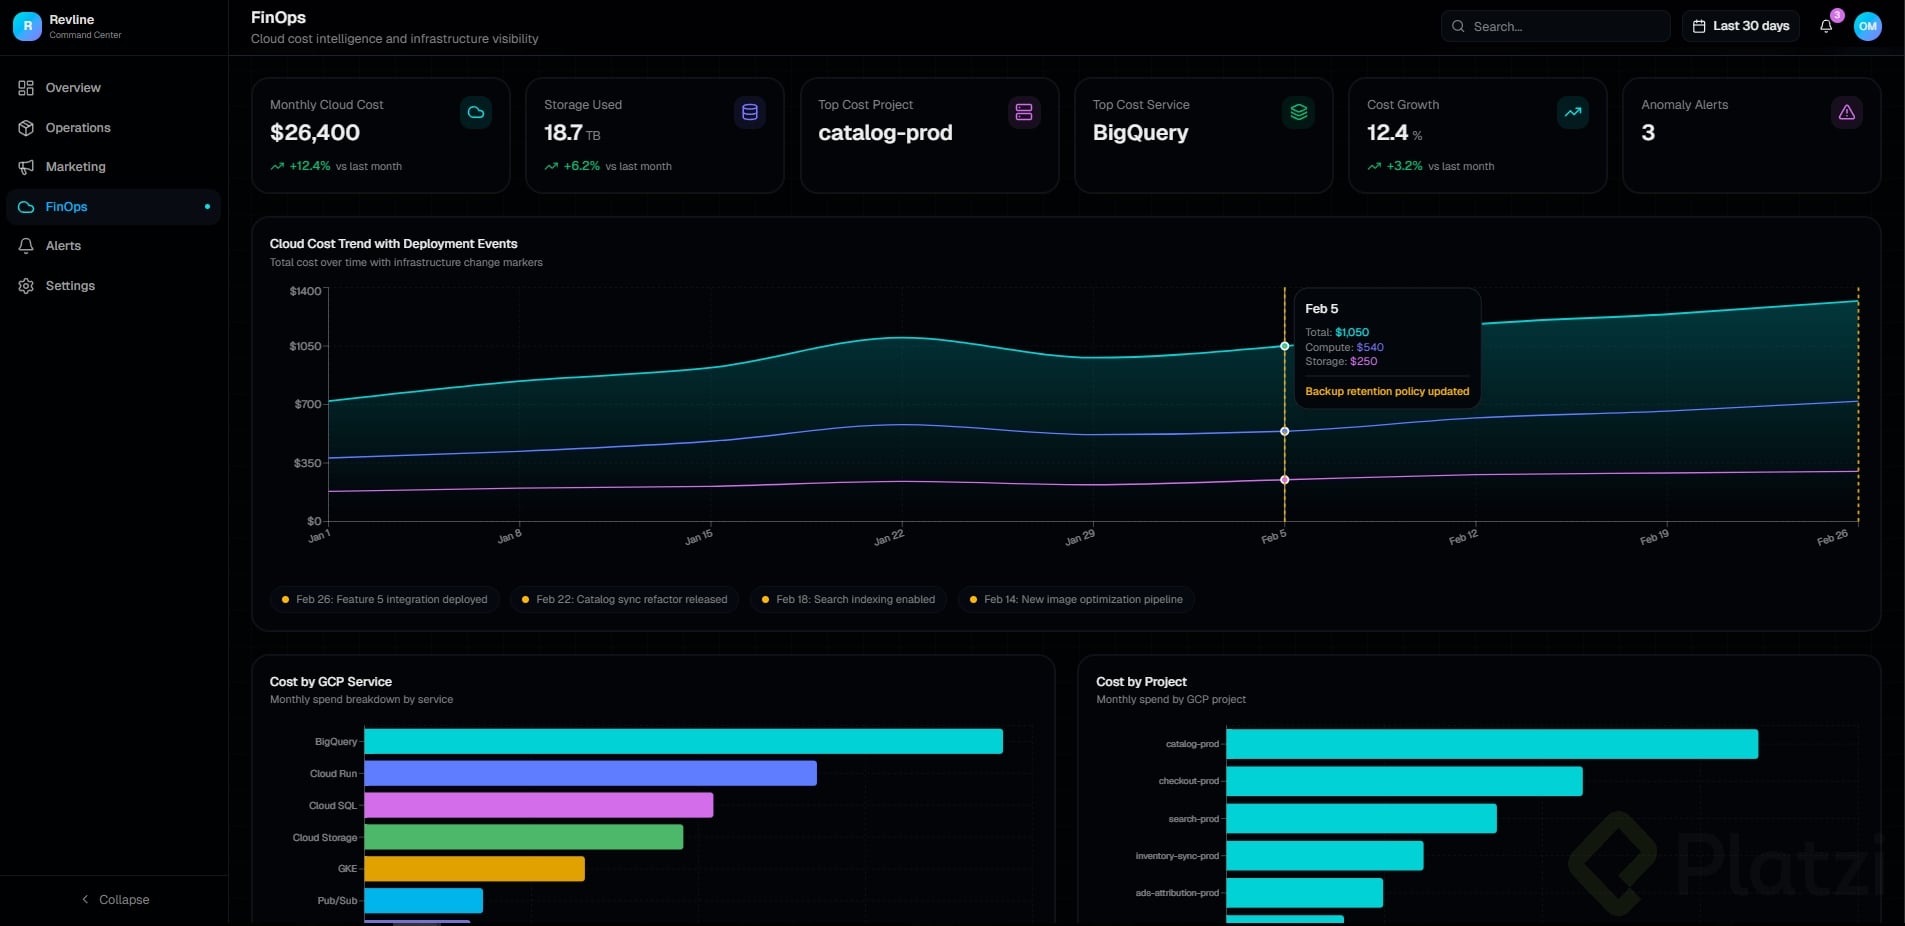
Task: Click the database icon on Storage Used
Action: click(750, 112)
